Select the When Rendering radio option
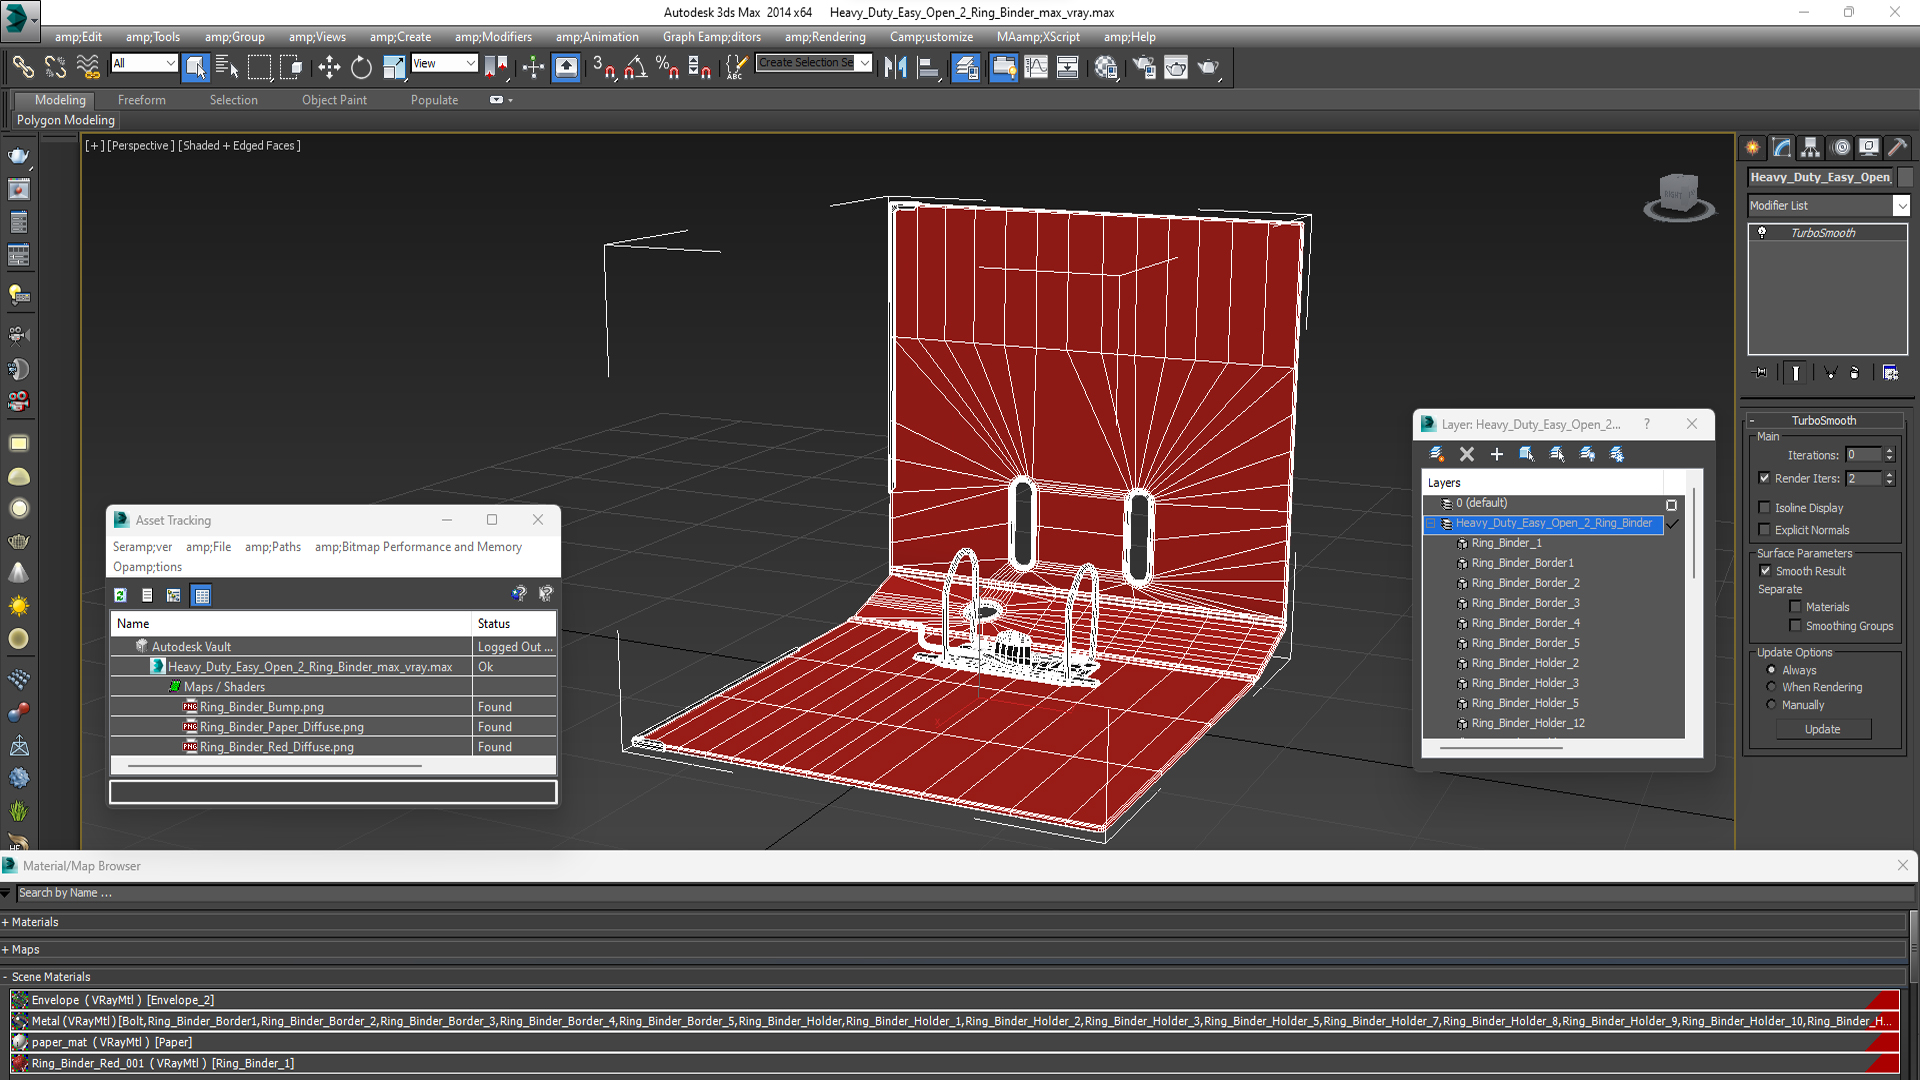The image size is (1920, 1080). 1771,687
